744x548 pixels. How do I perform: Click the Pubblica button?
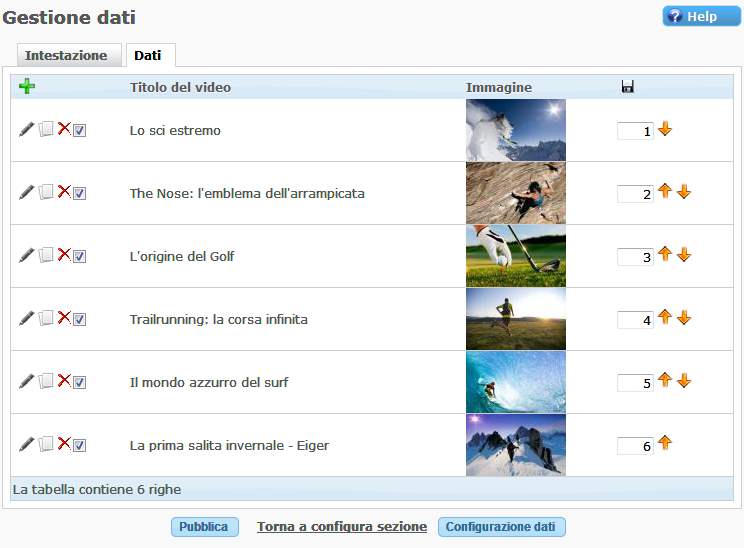click(x=205, y=527)
